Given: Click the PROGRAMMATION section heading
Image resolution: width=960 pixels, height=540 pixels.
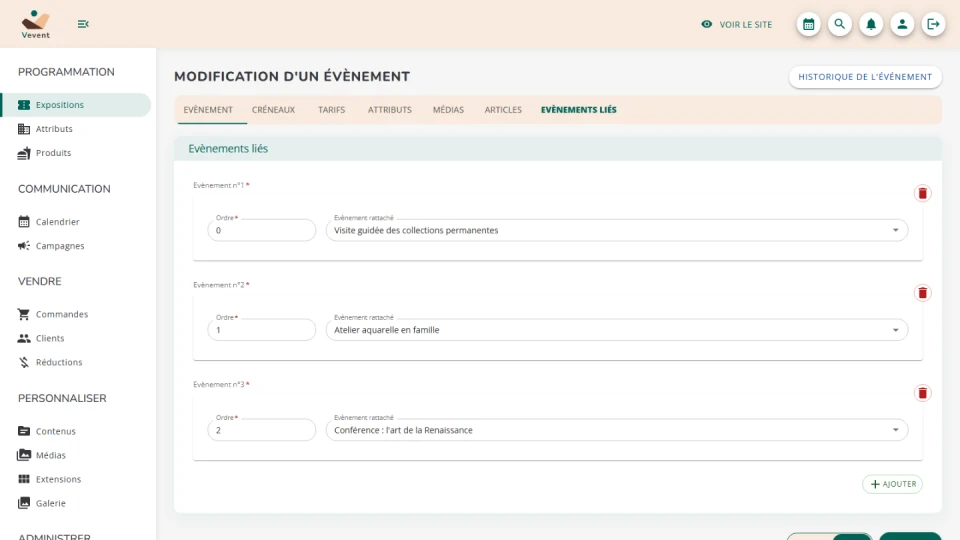Looking at the screenshot, I should pyautogui.click(x=66, y=72).
